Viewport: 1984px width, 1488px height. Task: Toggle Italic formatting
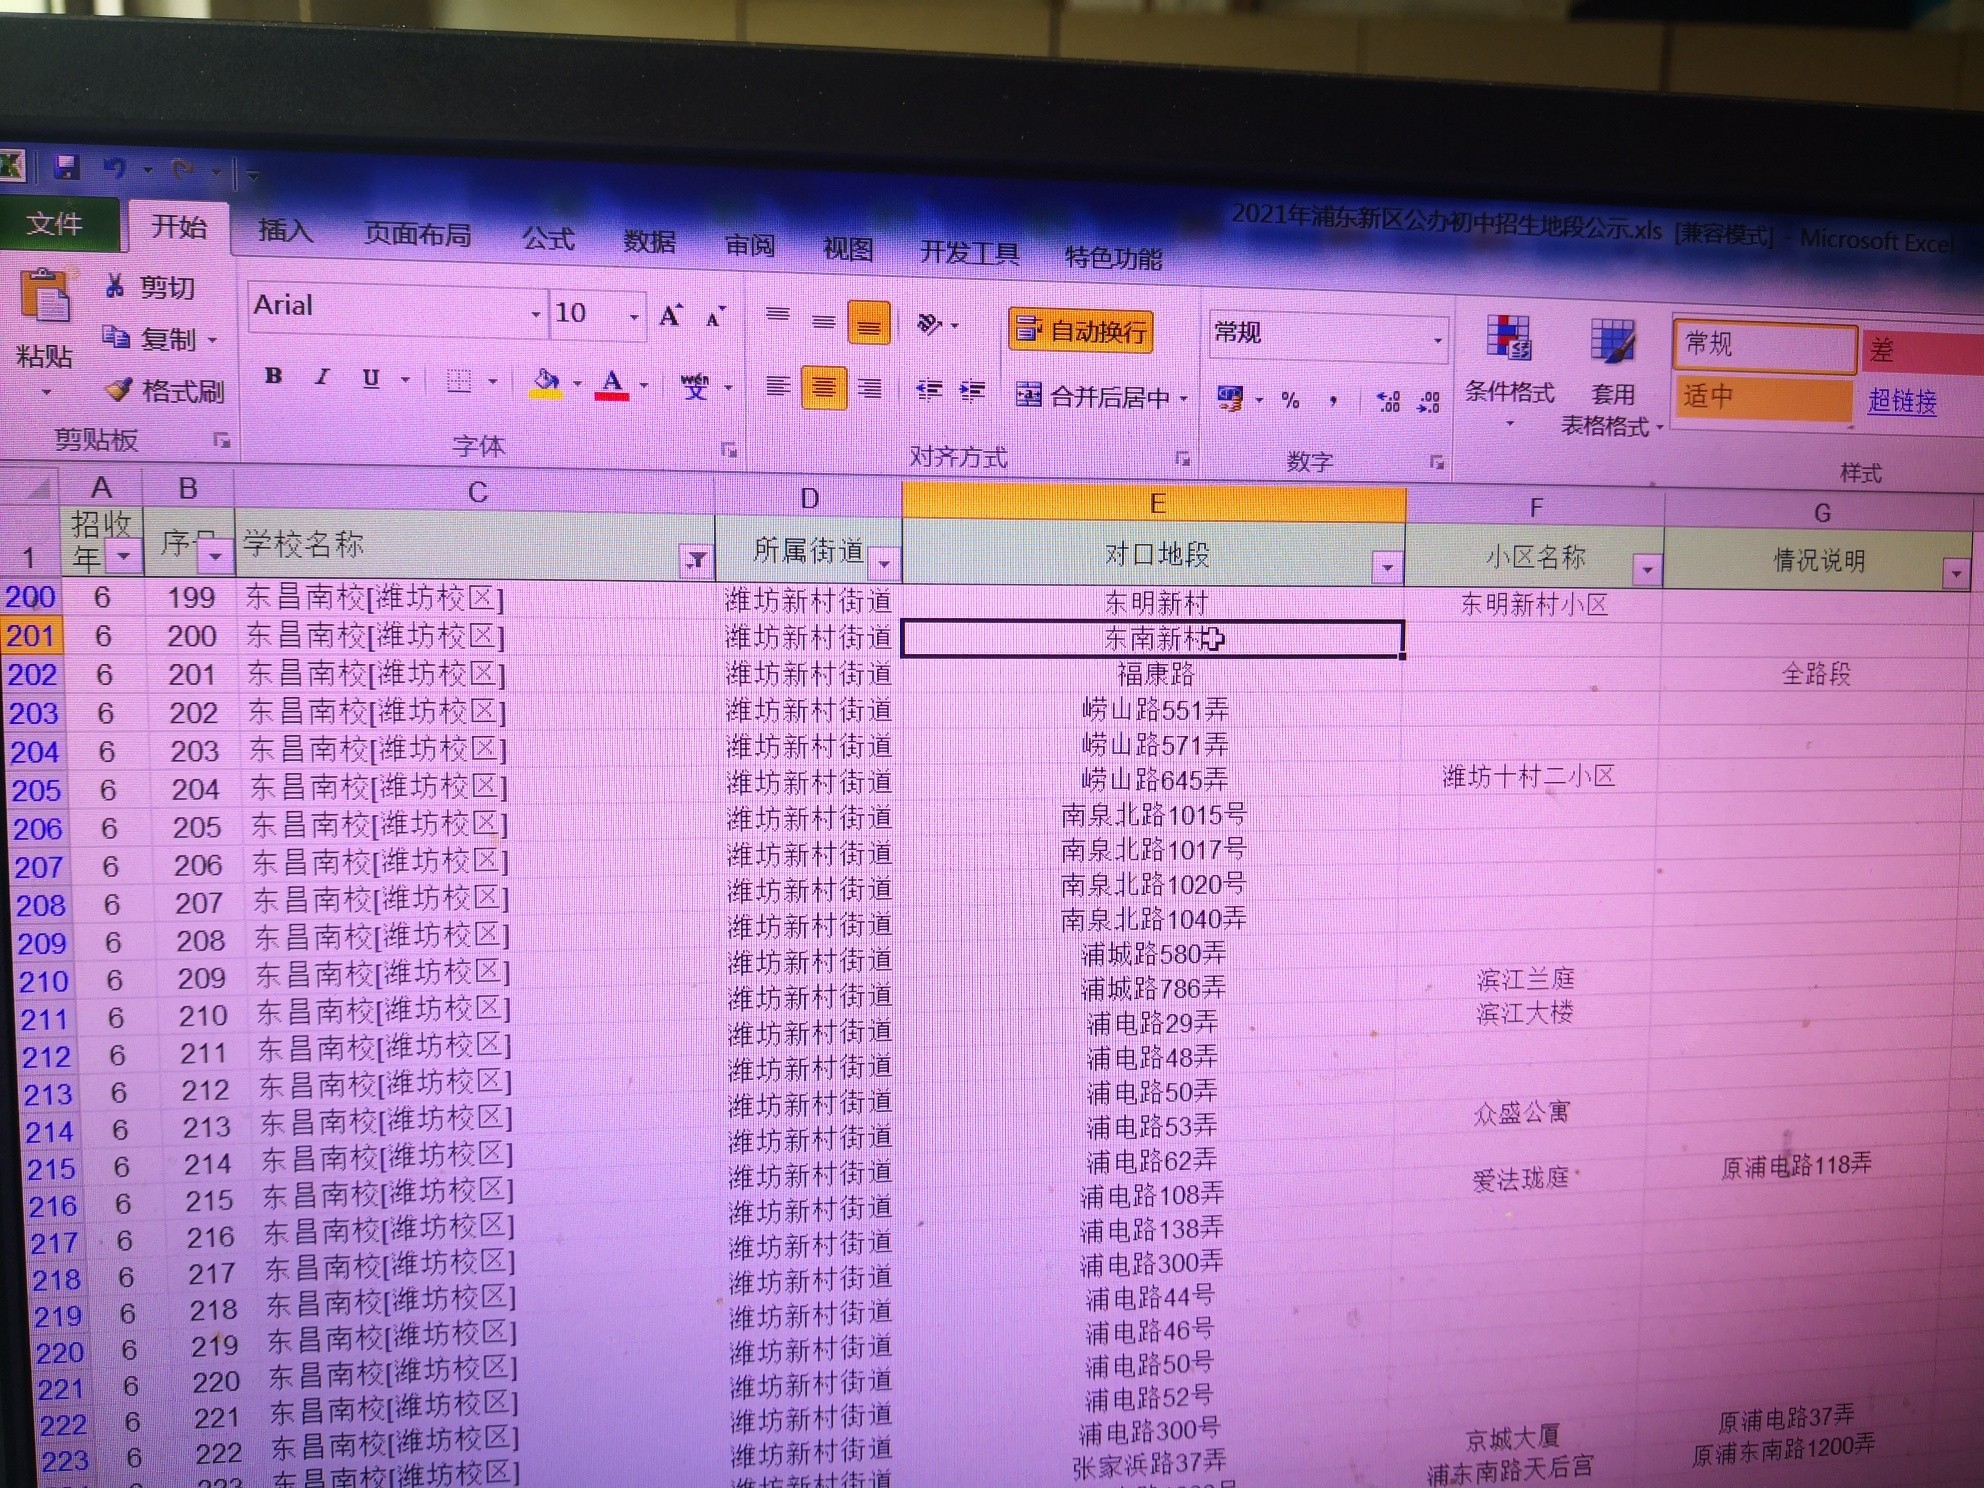(x=322, y=377)
